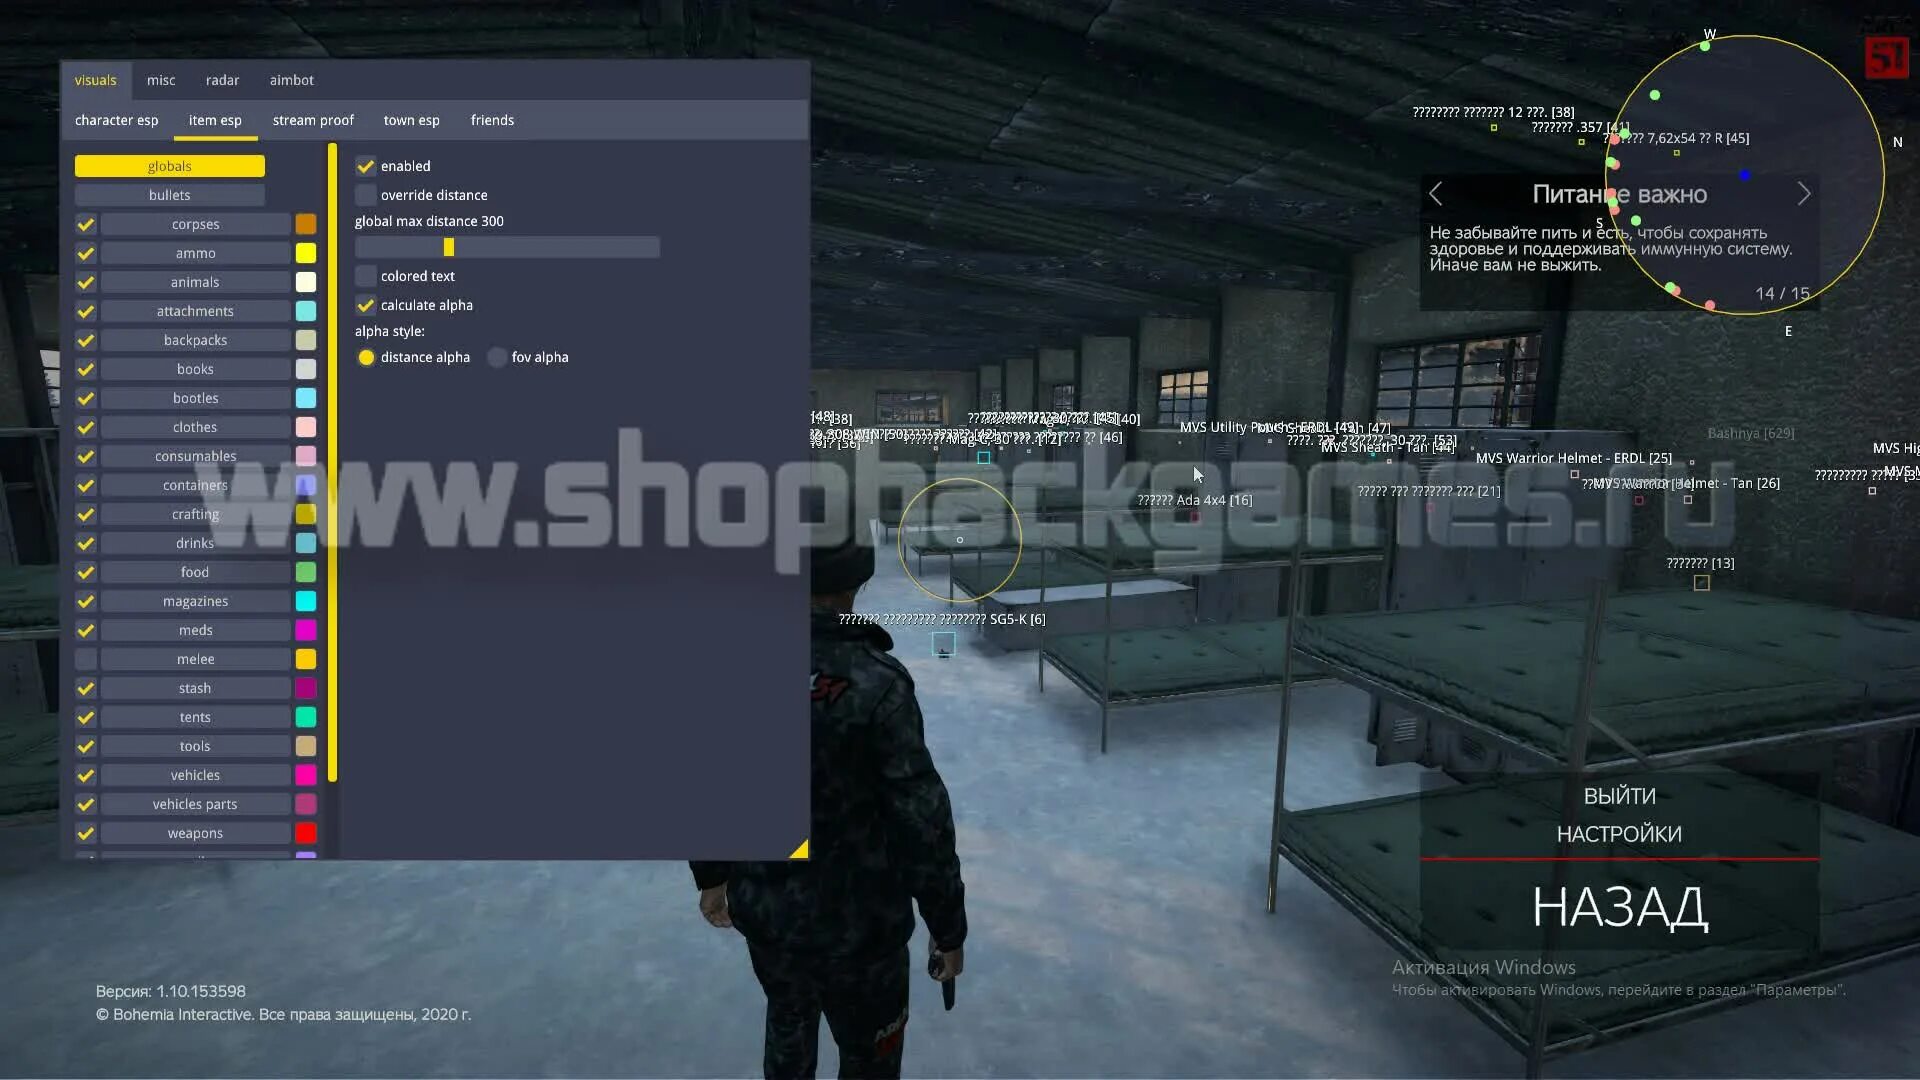Select the stream proof subtab

[313, 120]
